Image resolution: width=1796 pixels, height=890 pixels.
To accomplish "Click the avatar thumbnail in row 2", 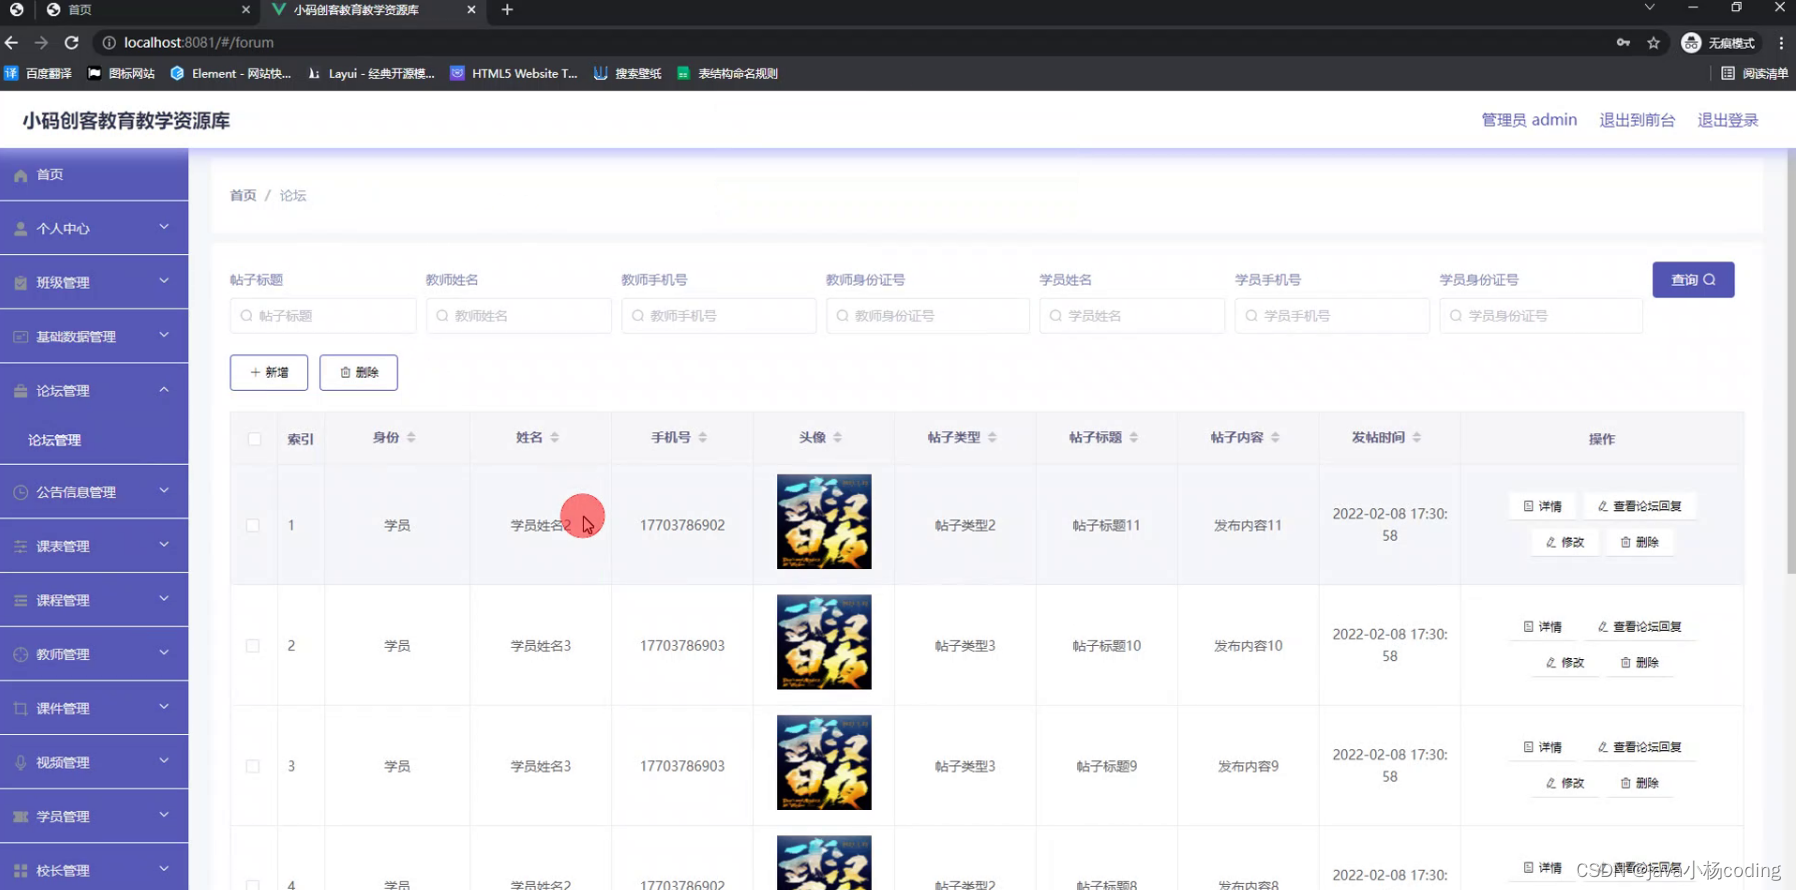I will pos(824,642).
